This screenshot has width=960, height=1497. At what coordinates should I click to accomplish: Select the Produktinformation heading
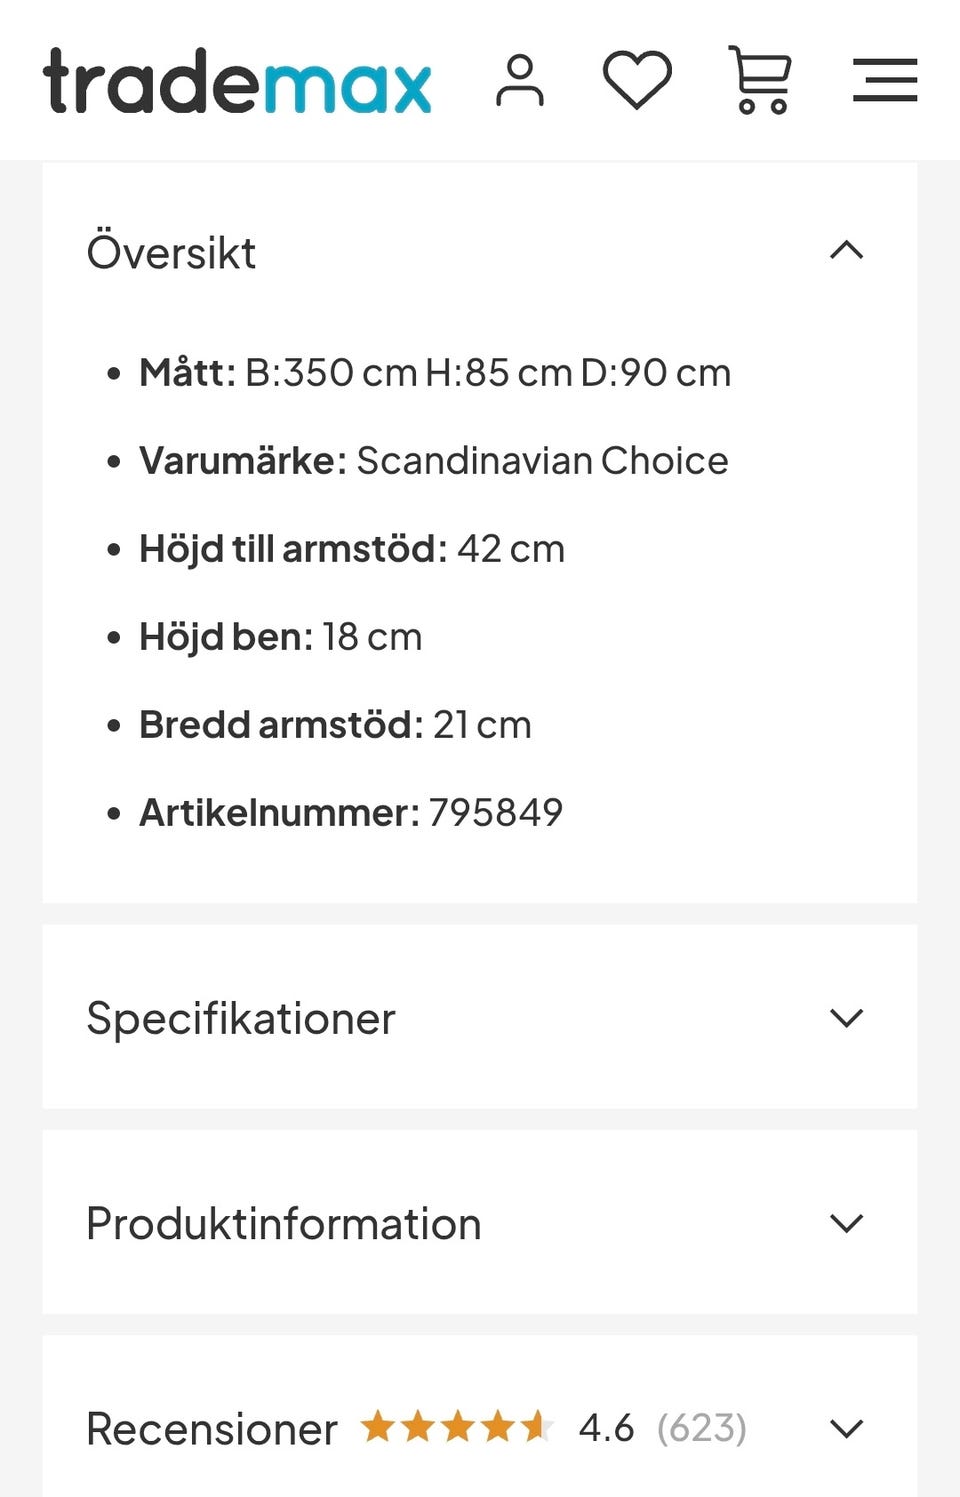(x=284, y=1223)
